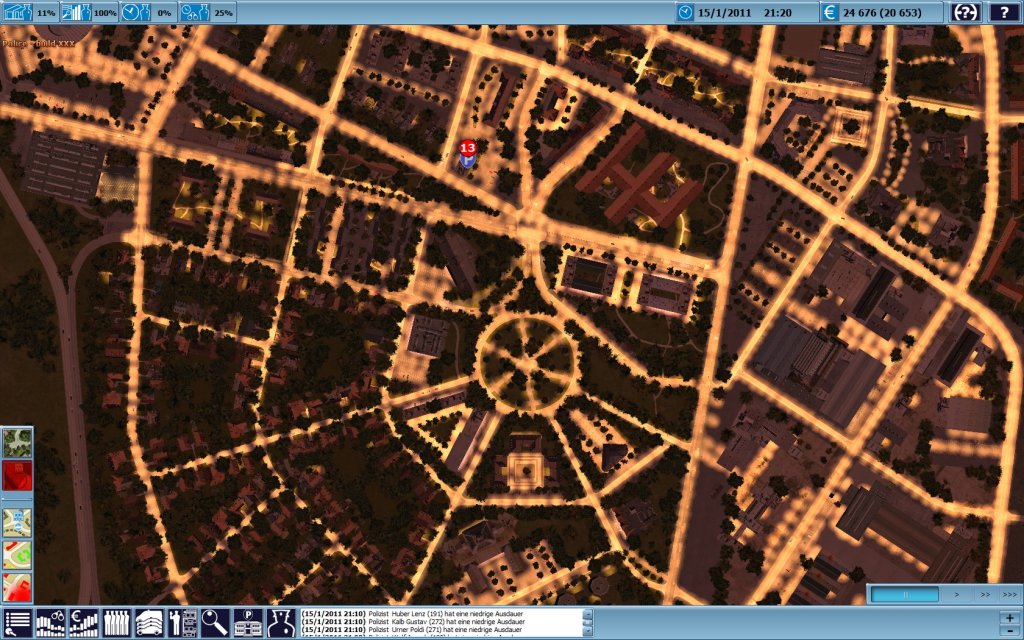Open the police vehicle fleet panel
Image resolution: width=1024 pixels, height=640 pixels.
[x=150, y=622]
